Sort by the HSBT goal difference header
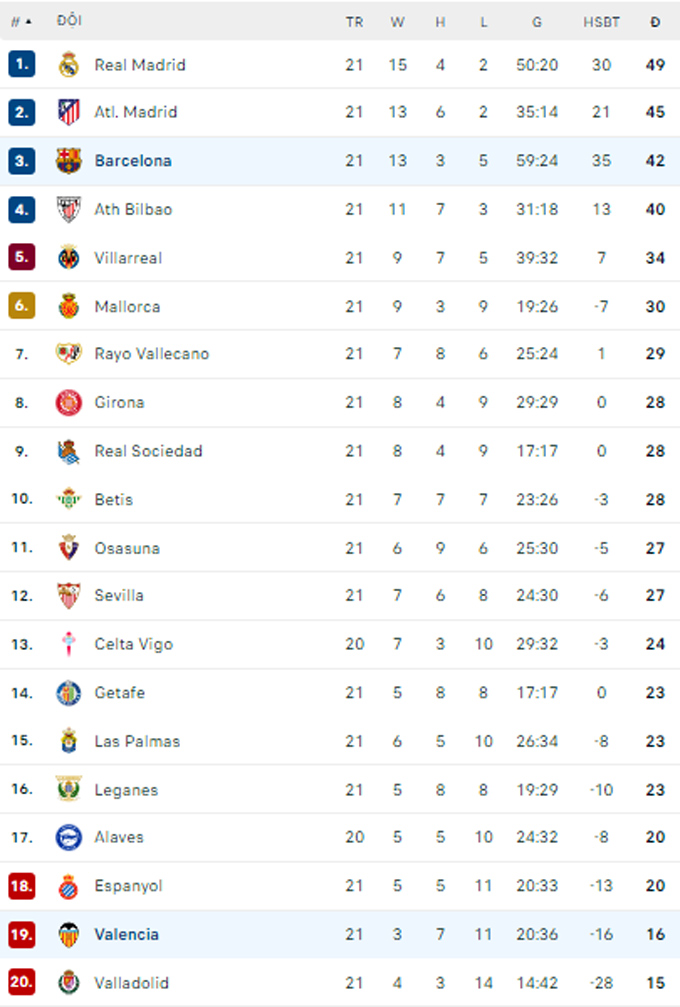 tap(602, 22)
